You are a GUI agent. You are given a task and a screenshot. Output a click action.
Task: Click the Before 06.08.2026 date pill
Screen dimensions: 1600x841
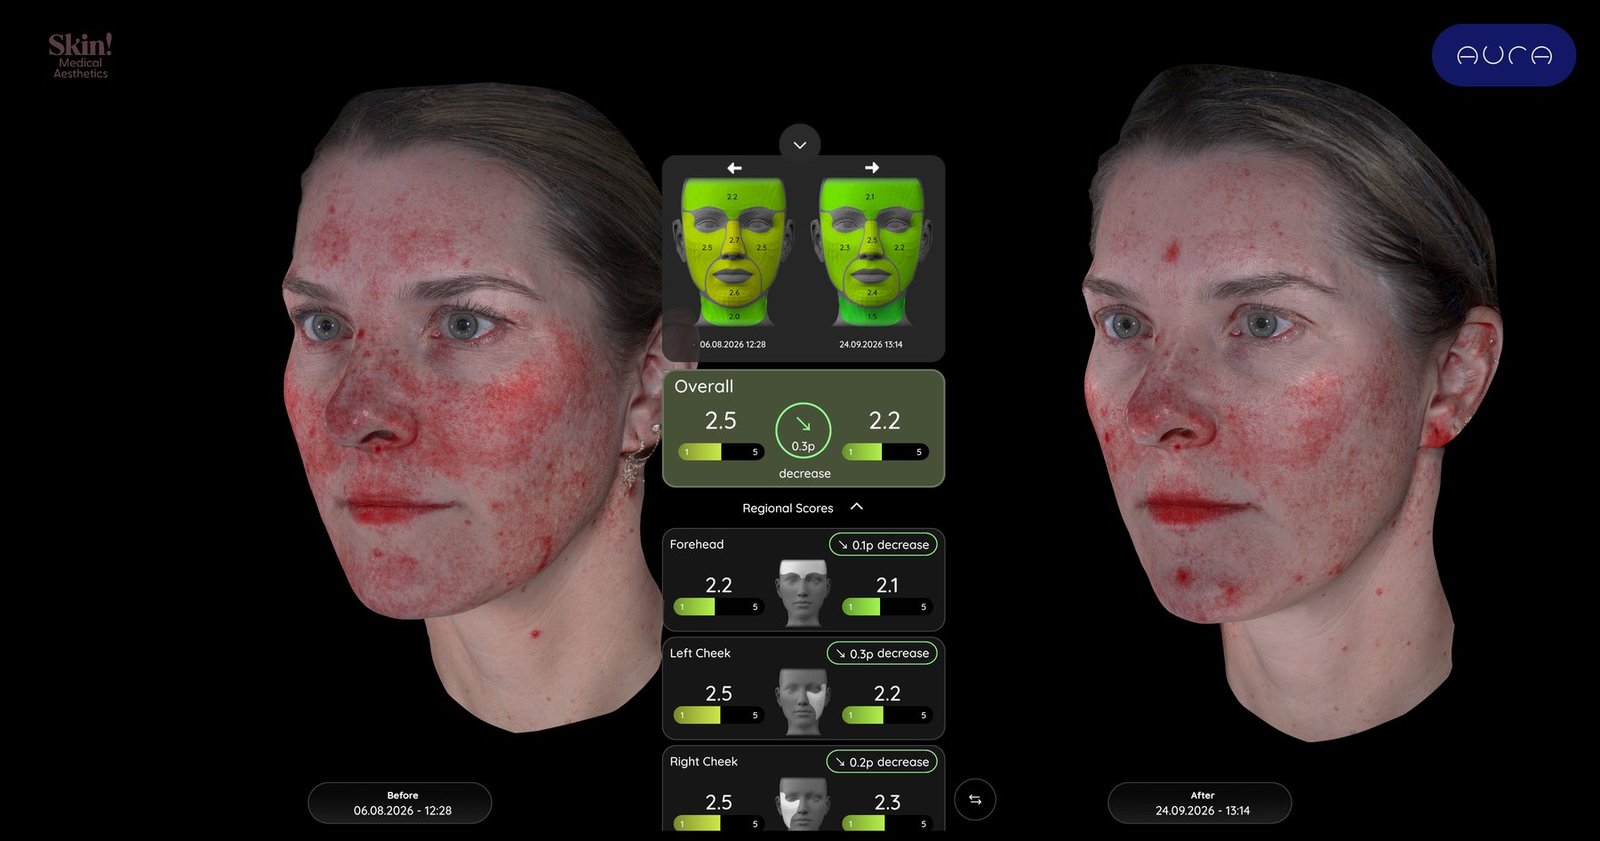400,803
